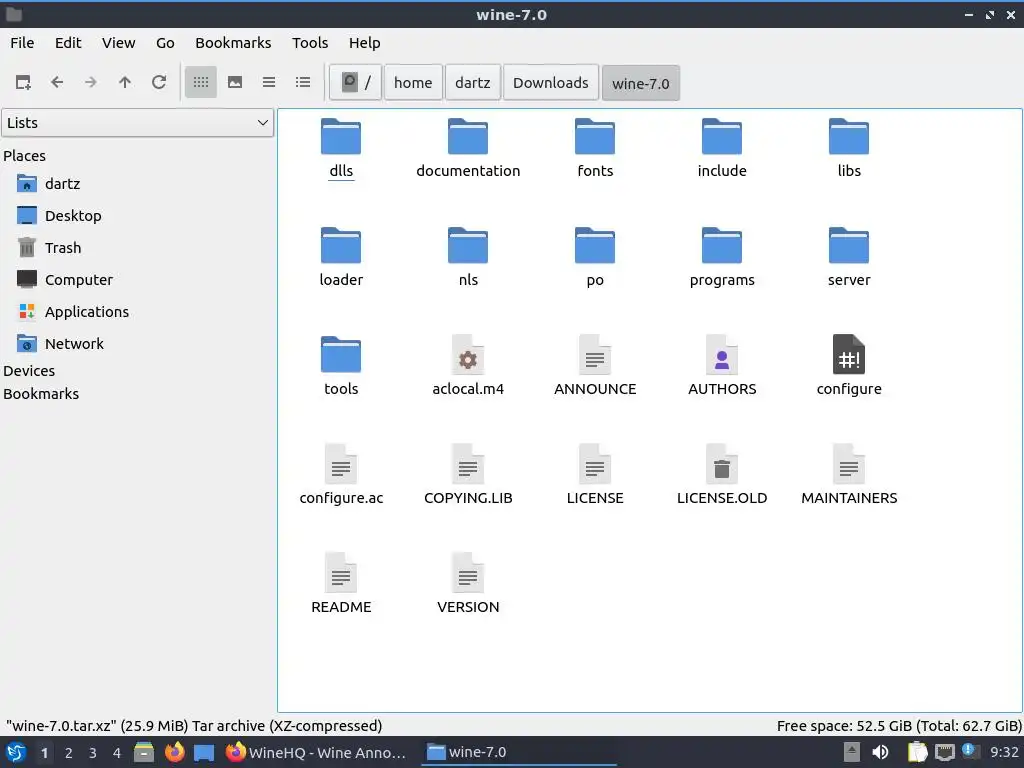Screen dimensions: 1024x768
Task: Select the configure script icon
Action: (849, 355)
